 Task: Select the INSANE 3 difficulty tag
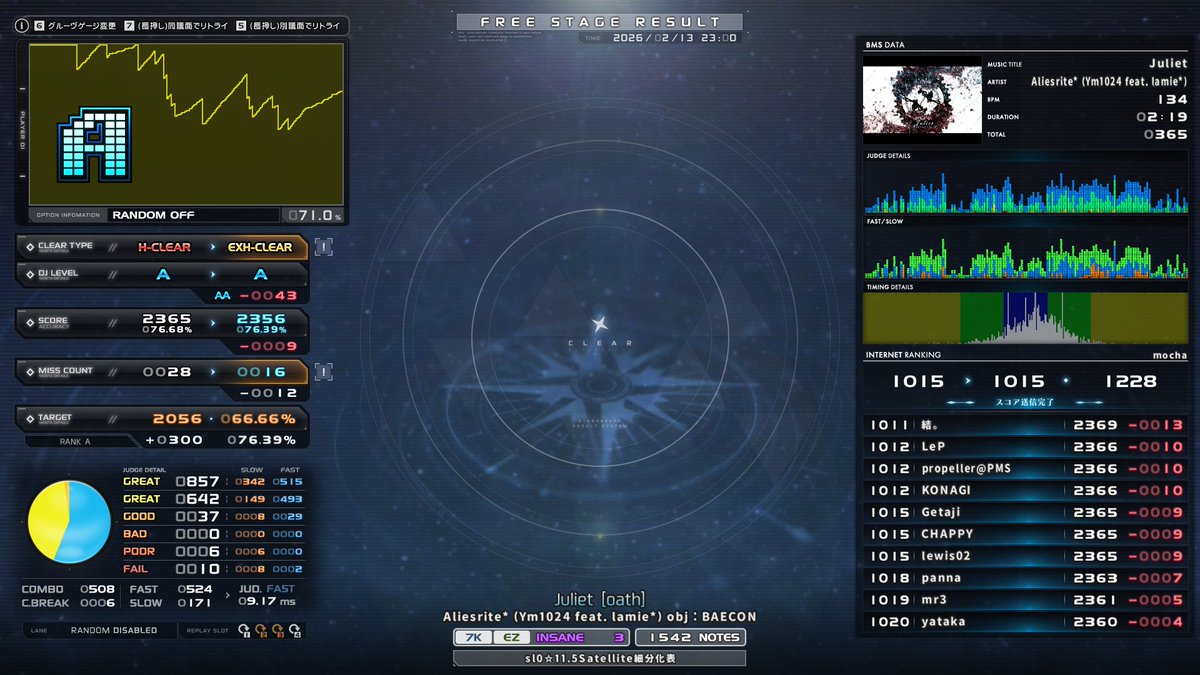(x=580, y=637)
